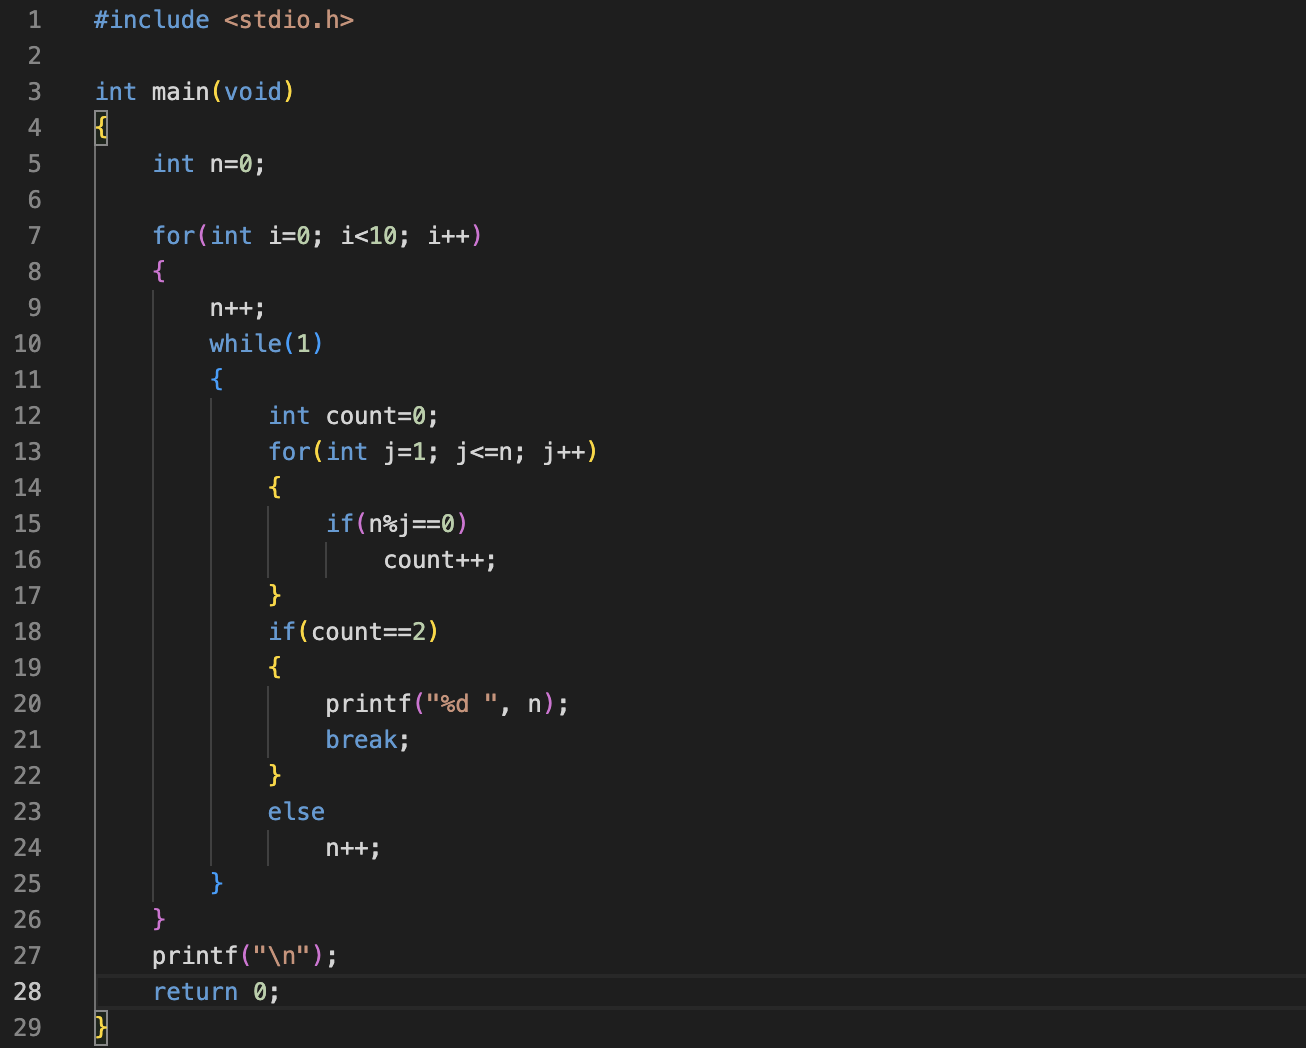Image resolution: width=1306 pixels, height=1048 pixels.
Task: Click the 'count==2' condition
Action: (369, 632)
